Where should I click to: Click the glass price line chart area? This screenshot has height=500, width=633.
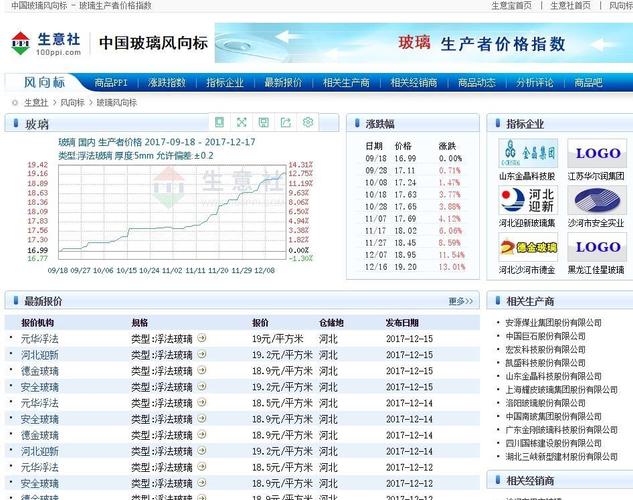(172, 212)
